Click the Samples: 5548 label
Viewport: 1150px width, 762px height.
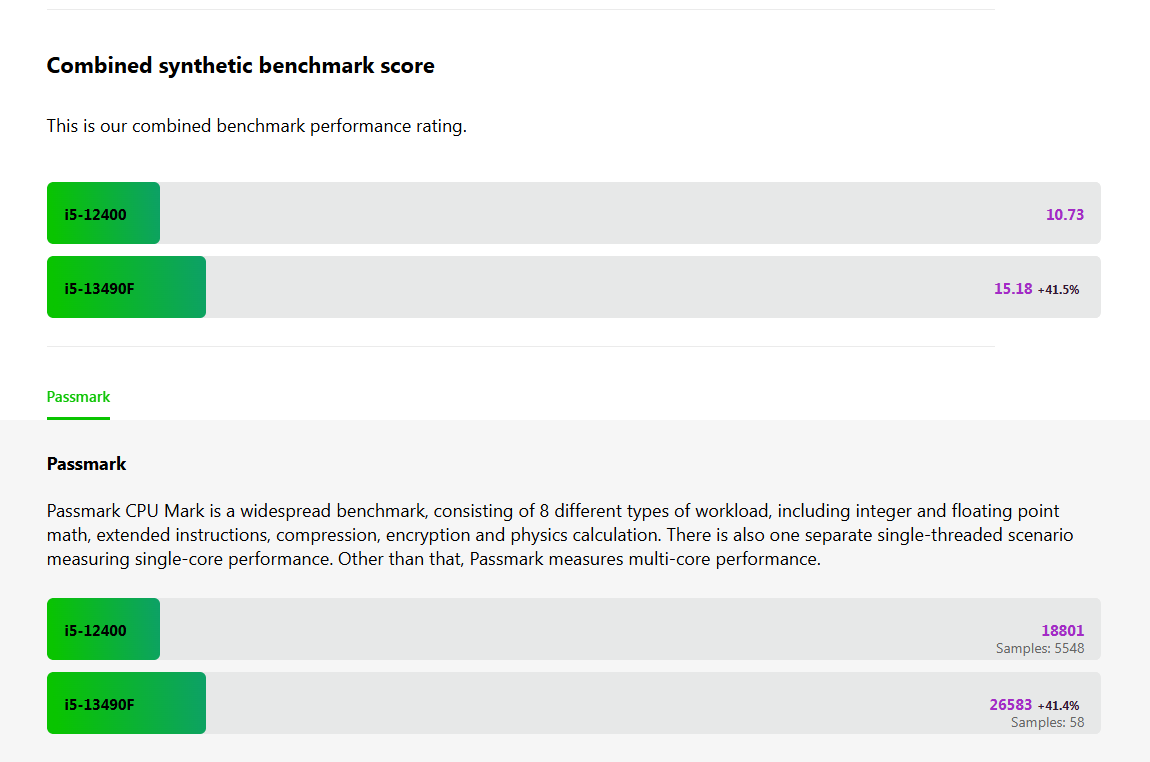1039,648
